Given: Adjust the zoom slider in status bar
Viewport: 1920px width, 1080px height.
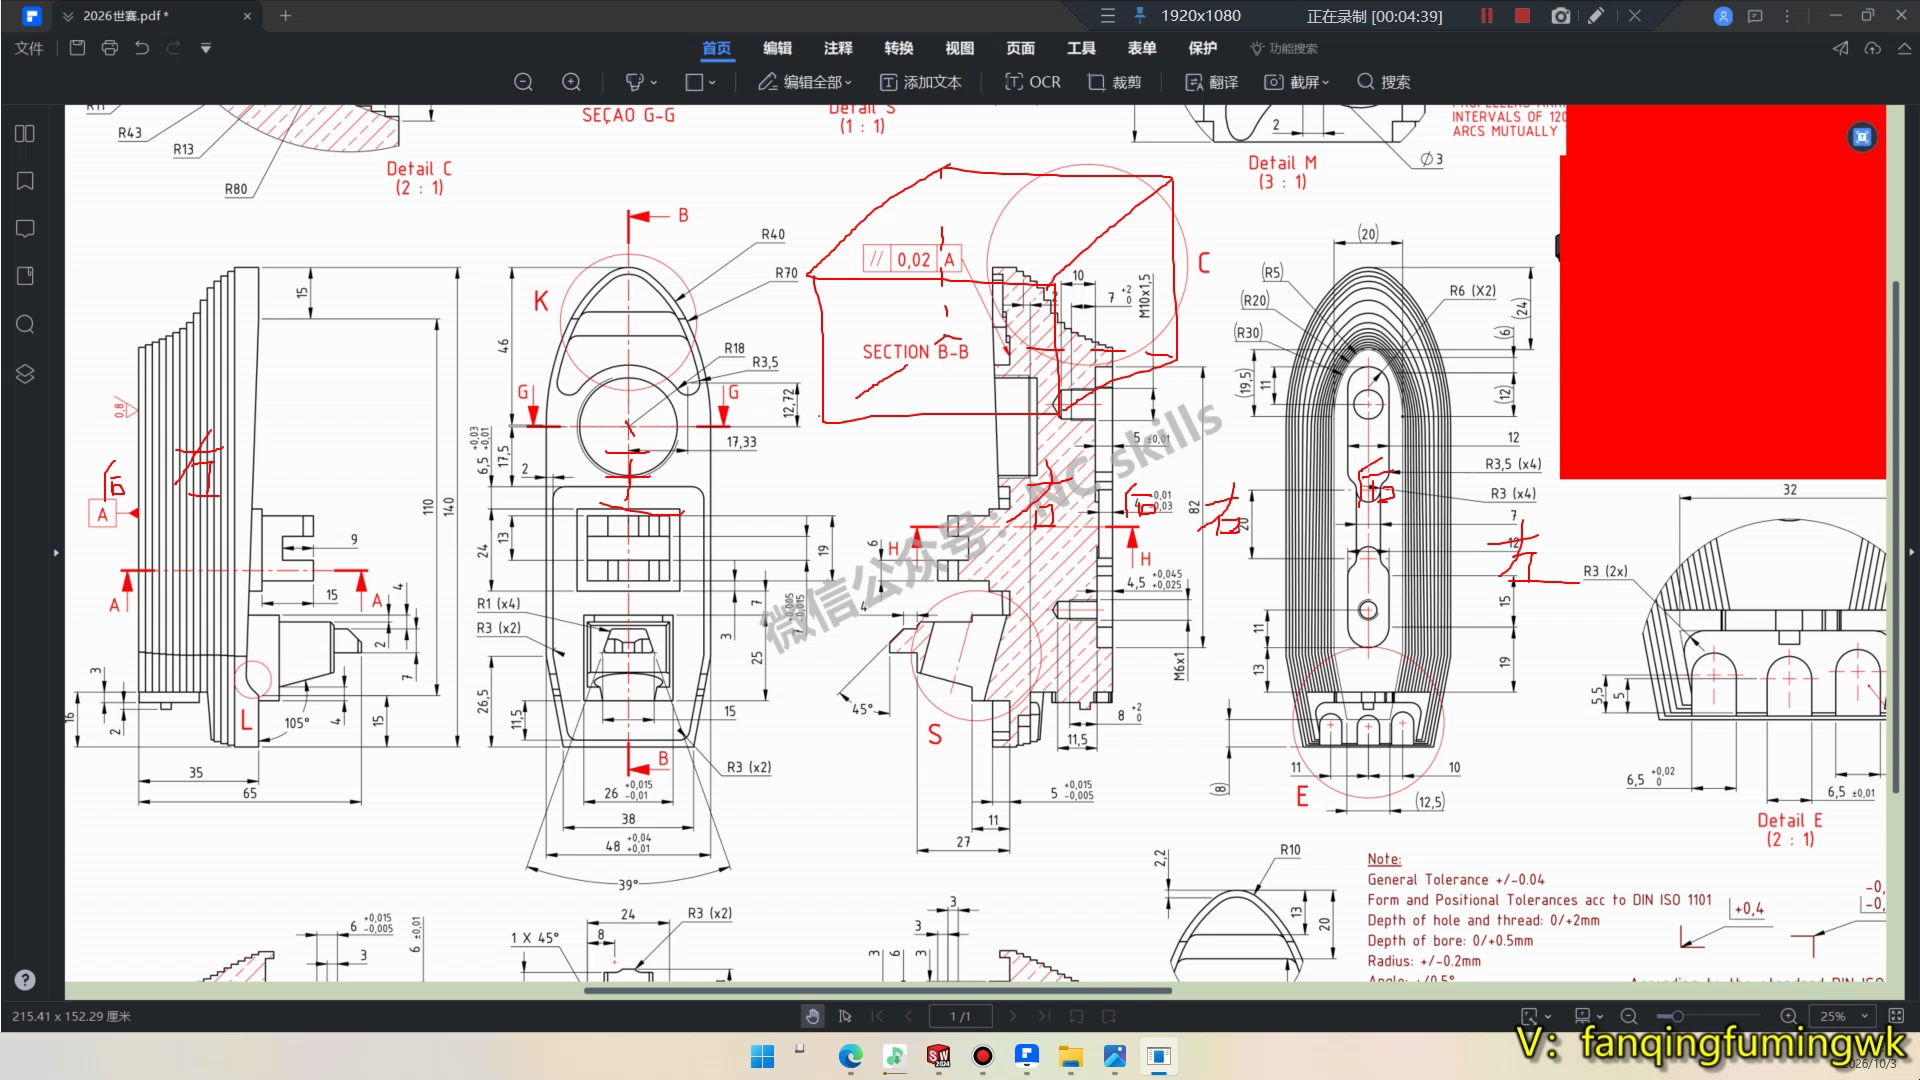Looking at the screenshot, I should point(1677,1016).
